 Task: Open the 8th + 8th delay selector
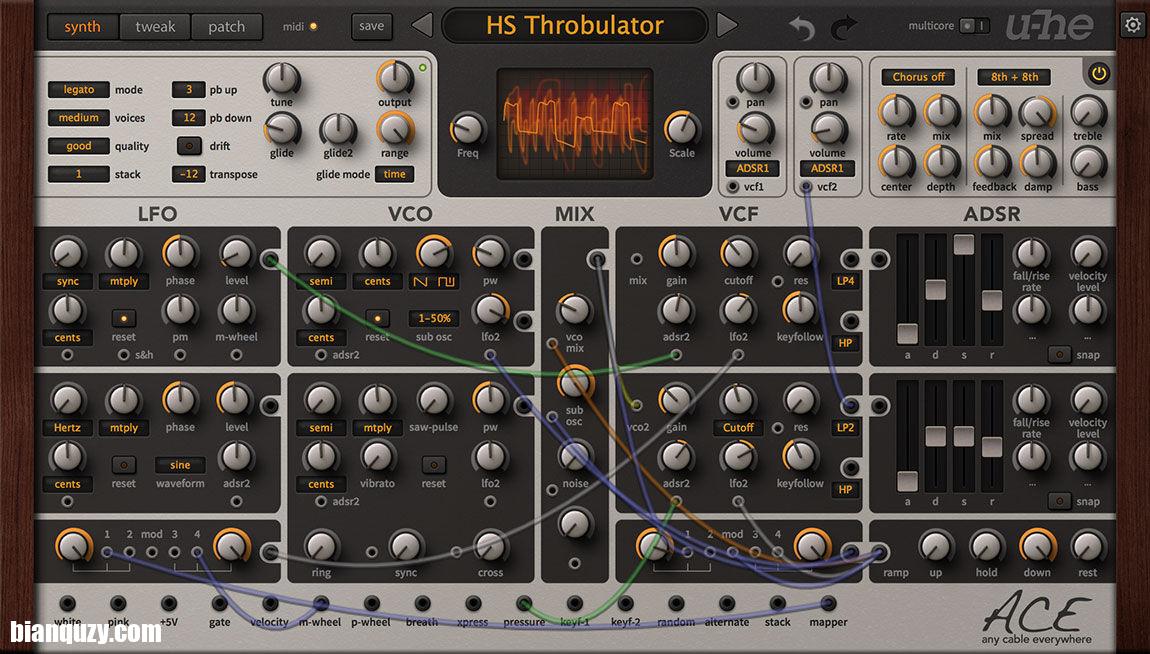(1014, 77)
